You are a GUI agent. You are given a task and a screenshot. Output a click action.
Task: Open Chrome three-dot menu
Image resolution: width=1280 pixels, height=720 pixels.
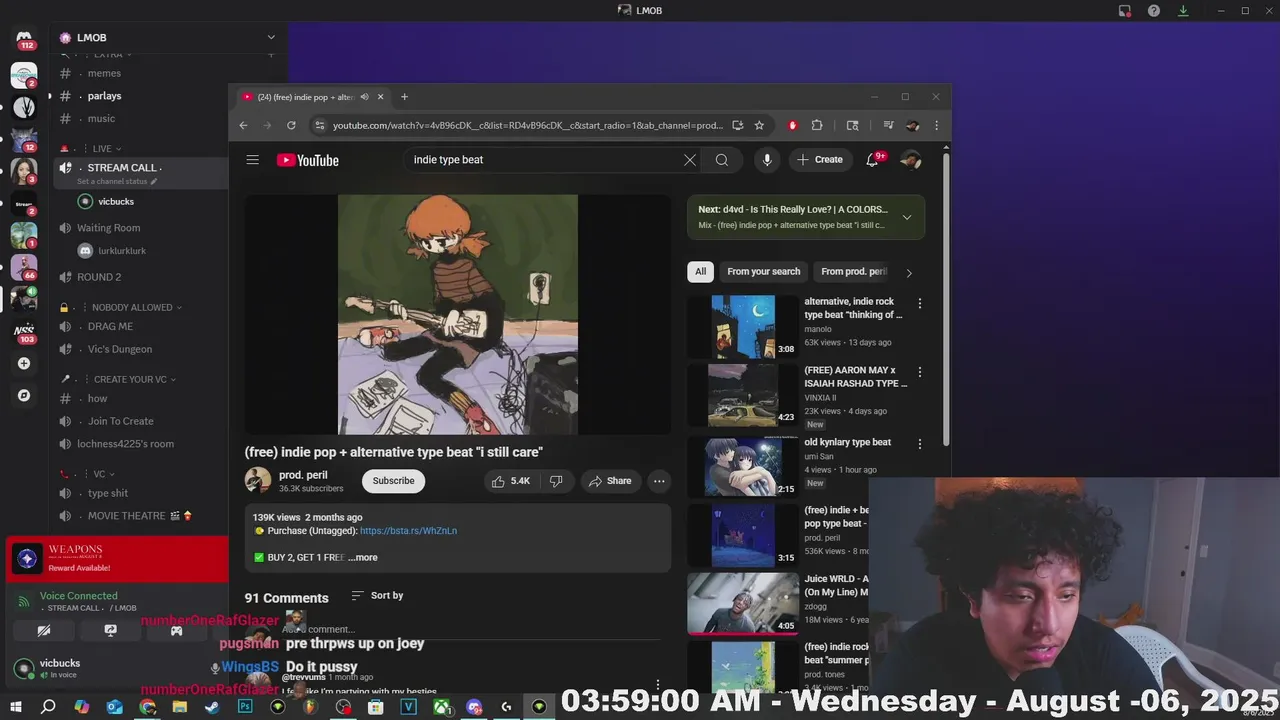pyautogui.click(x=936, y=125)
